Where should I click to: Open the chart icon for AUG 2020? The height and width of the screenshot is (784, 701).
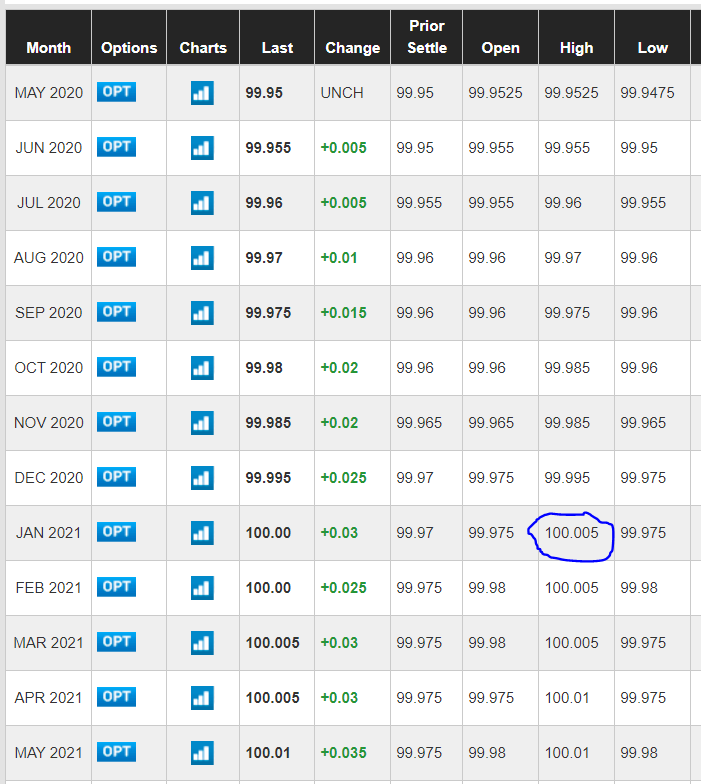pyautogui.click(x=202, y=258)
